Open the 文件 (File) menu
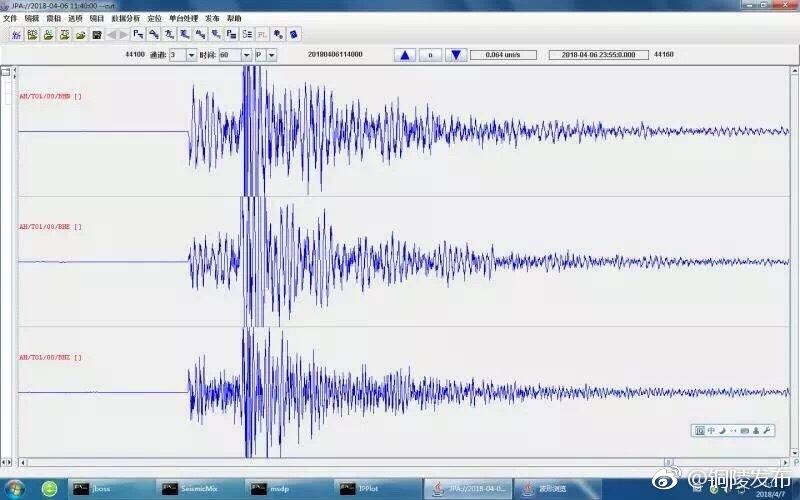Image resolution: width=800 pixels, height=500 pixels. (10, 18)
